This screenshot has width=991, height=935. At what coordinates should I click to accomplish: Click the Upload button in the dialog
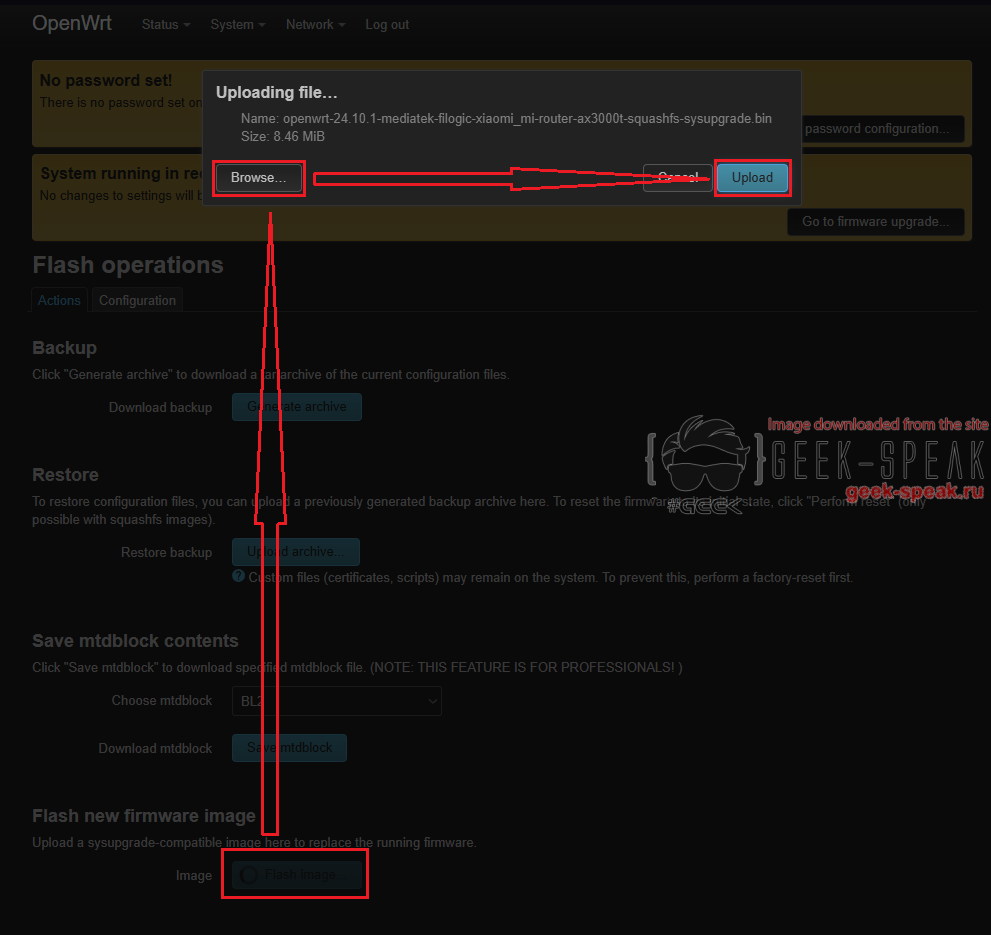coord(752,178)
